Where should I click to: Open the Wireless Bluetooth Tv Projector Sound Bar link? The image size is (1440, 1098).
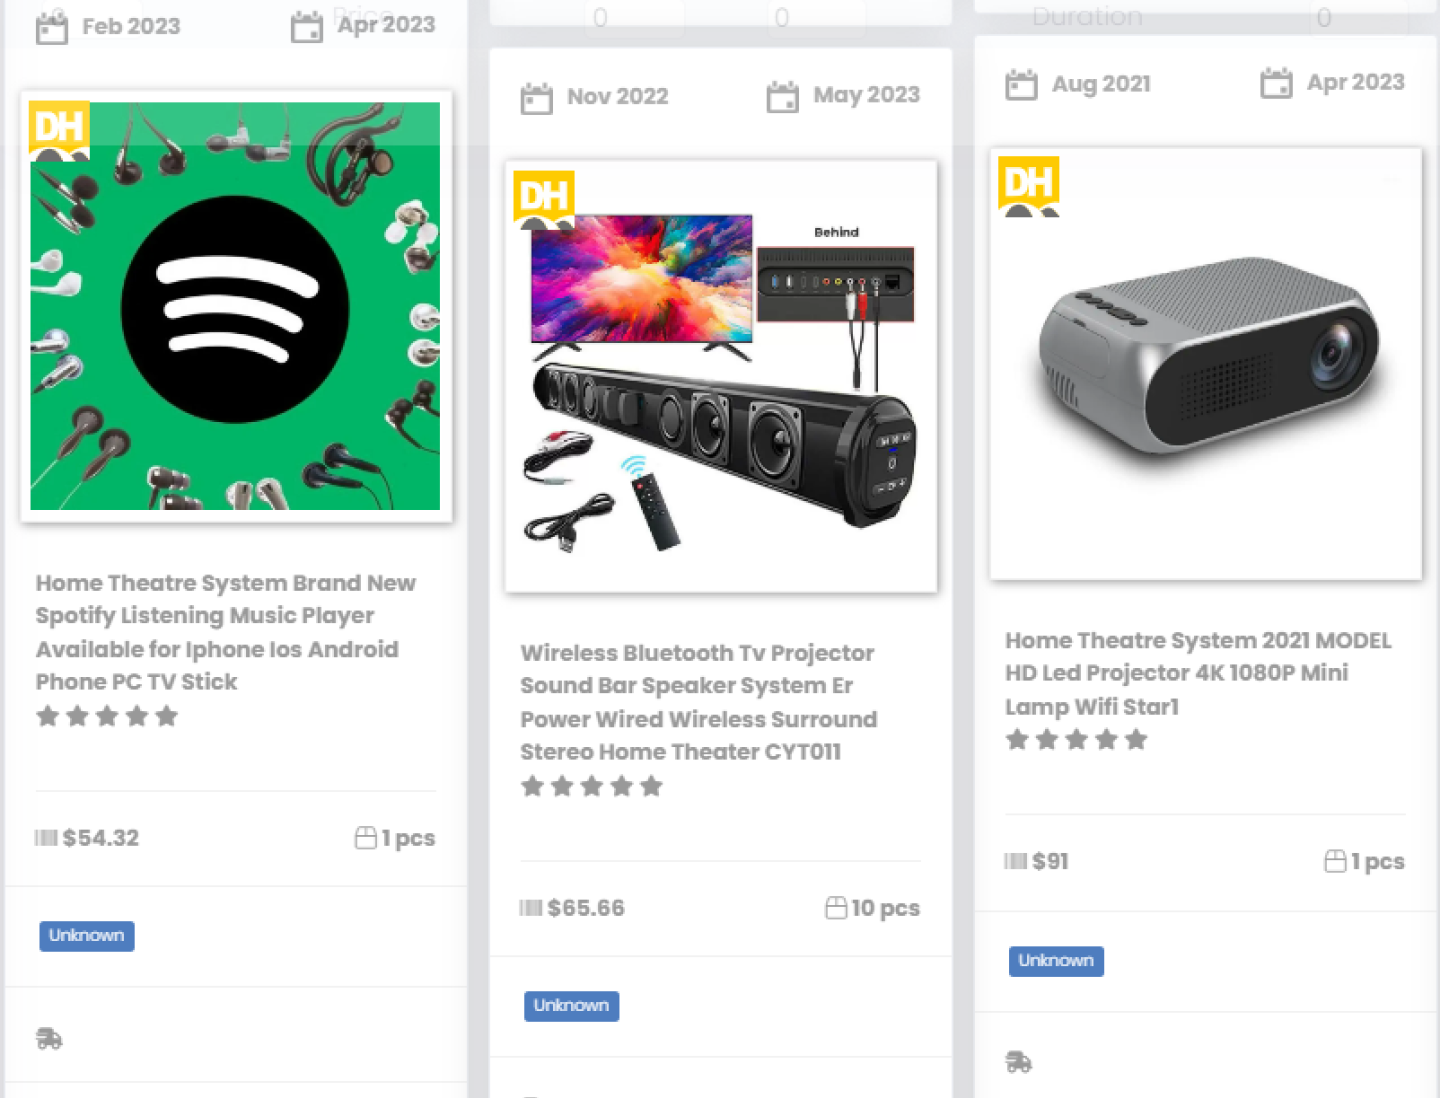click(698, 702)
